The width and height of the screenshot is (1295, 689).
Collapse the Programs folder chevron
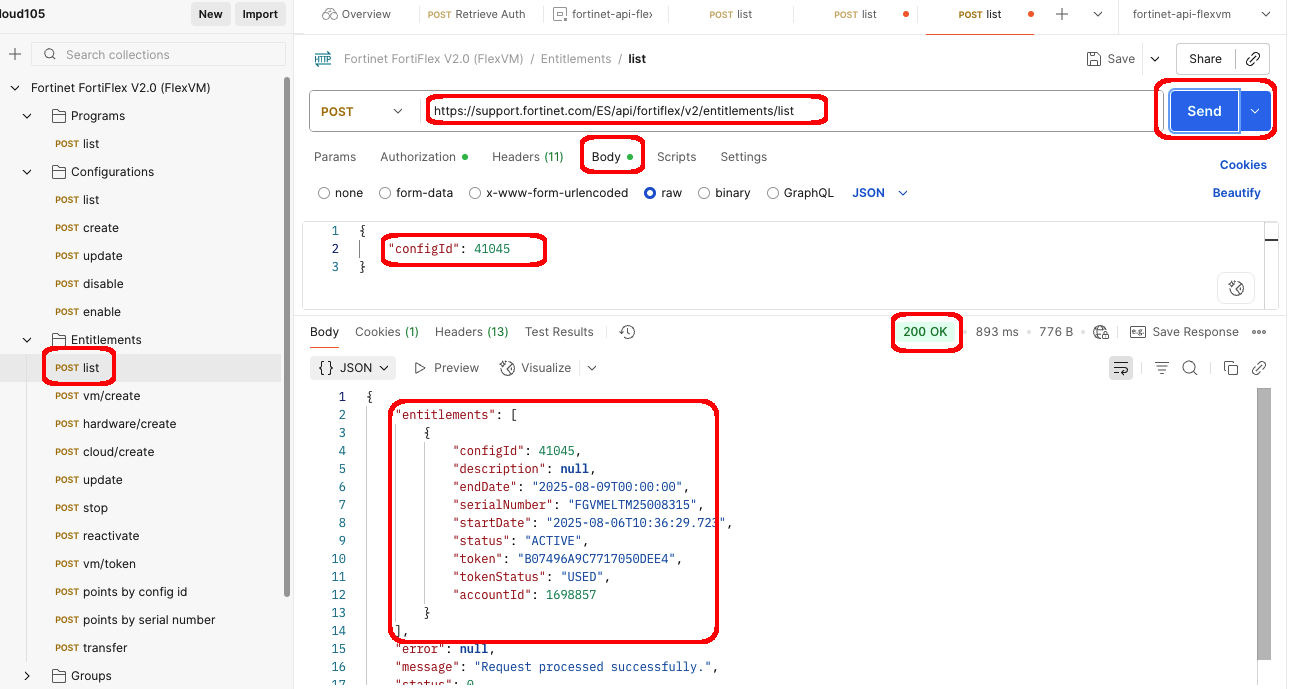click(x=27, y=116)
